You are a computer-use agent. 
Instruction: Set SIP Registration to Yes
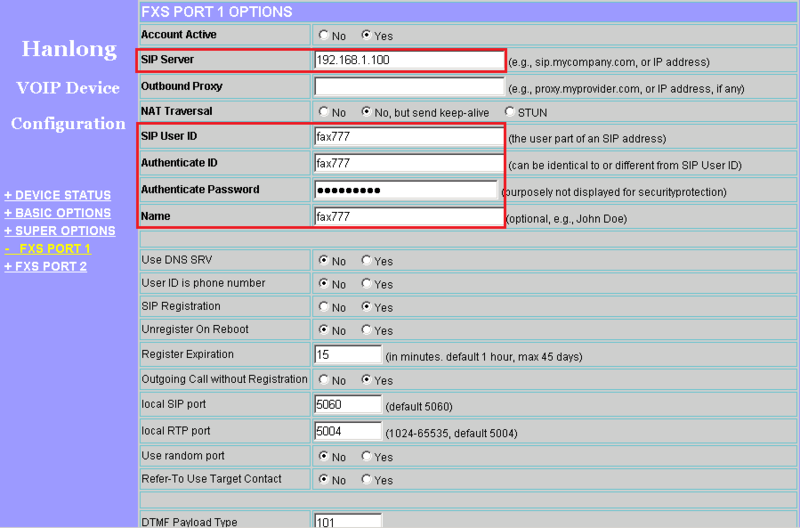click(x=366, y=307)
